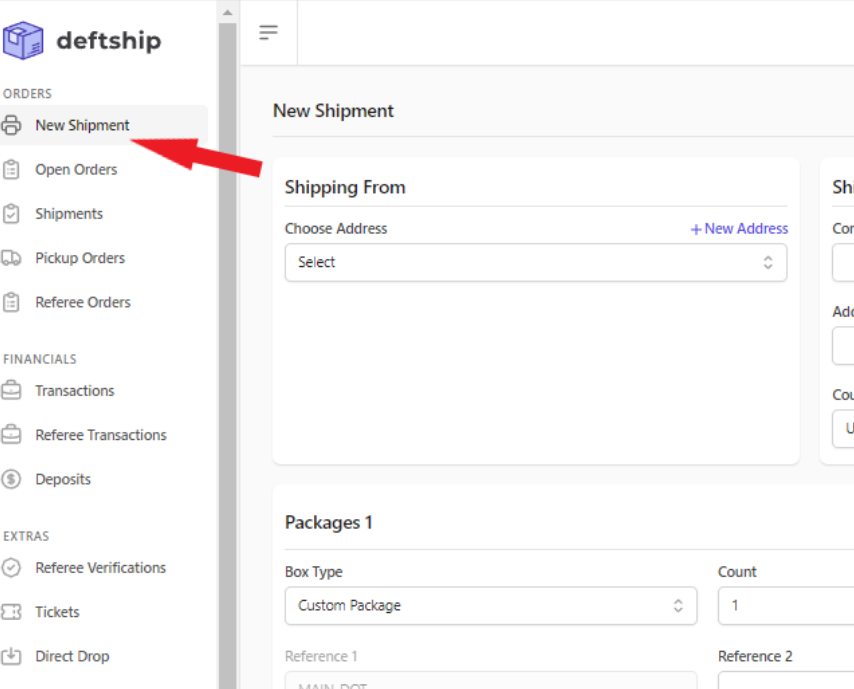Click the Reference 1 input field
This screenshot has height=689, width=854.
tap(491, 680)
